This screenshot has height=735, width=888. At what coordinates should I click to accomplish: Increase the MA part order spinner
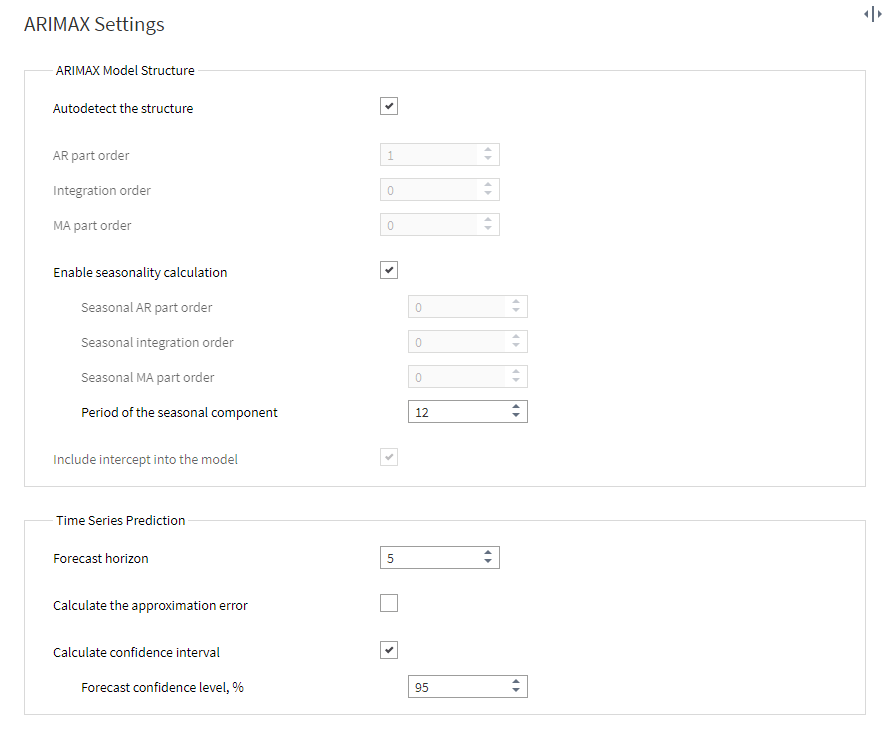point(488,220)
